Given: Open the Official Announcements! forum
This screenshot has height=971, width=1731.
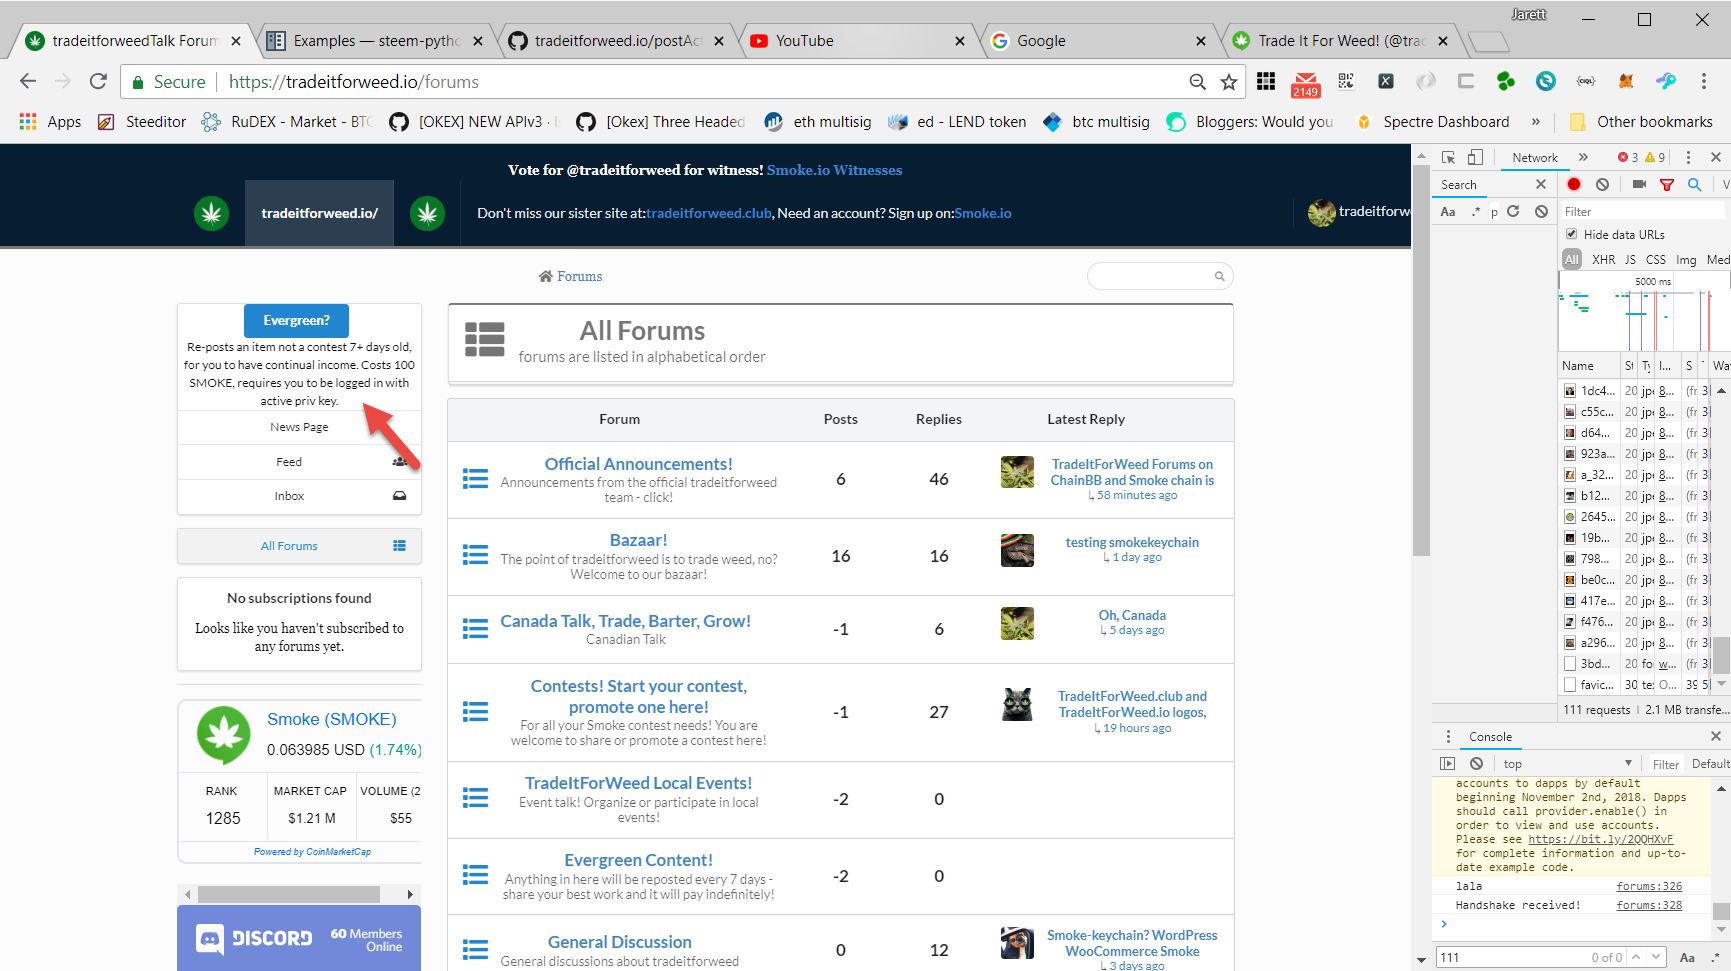Looking at the screenshot, I should [638, 464].
